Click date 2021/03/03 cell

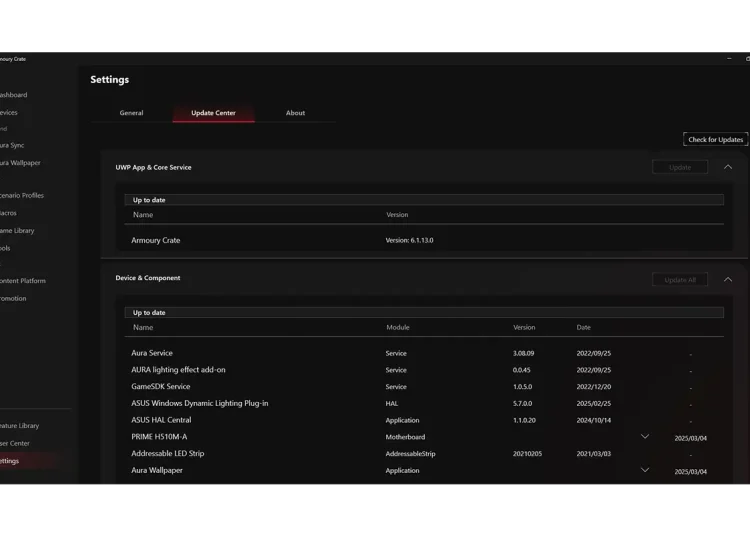[594, 454]
